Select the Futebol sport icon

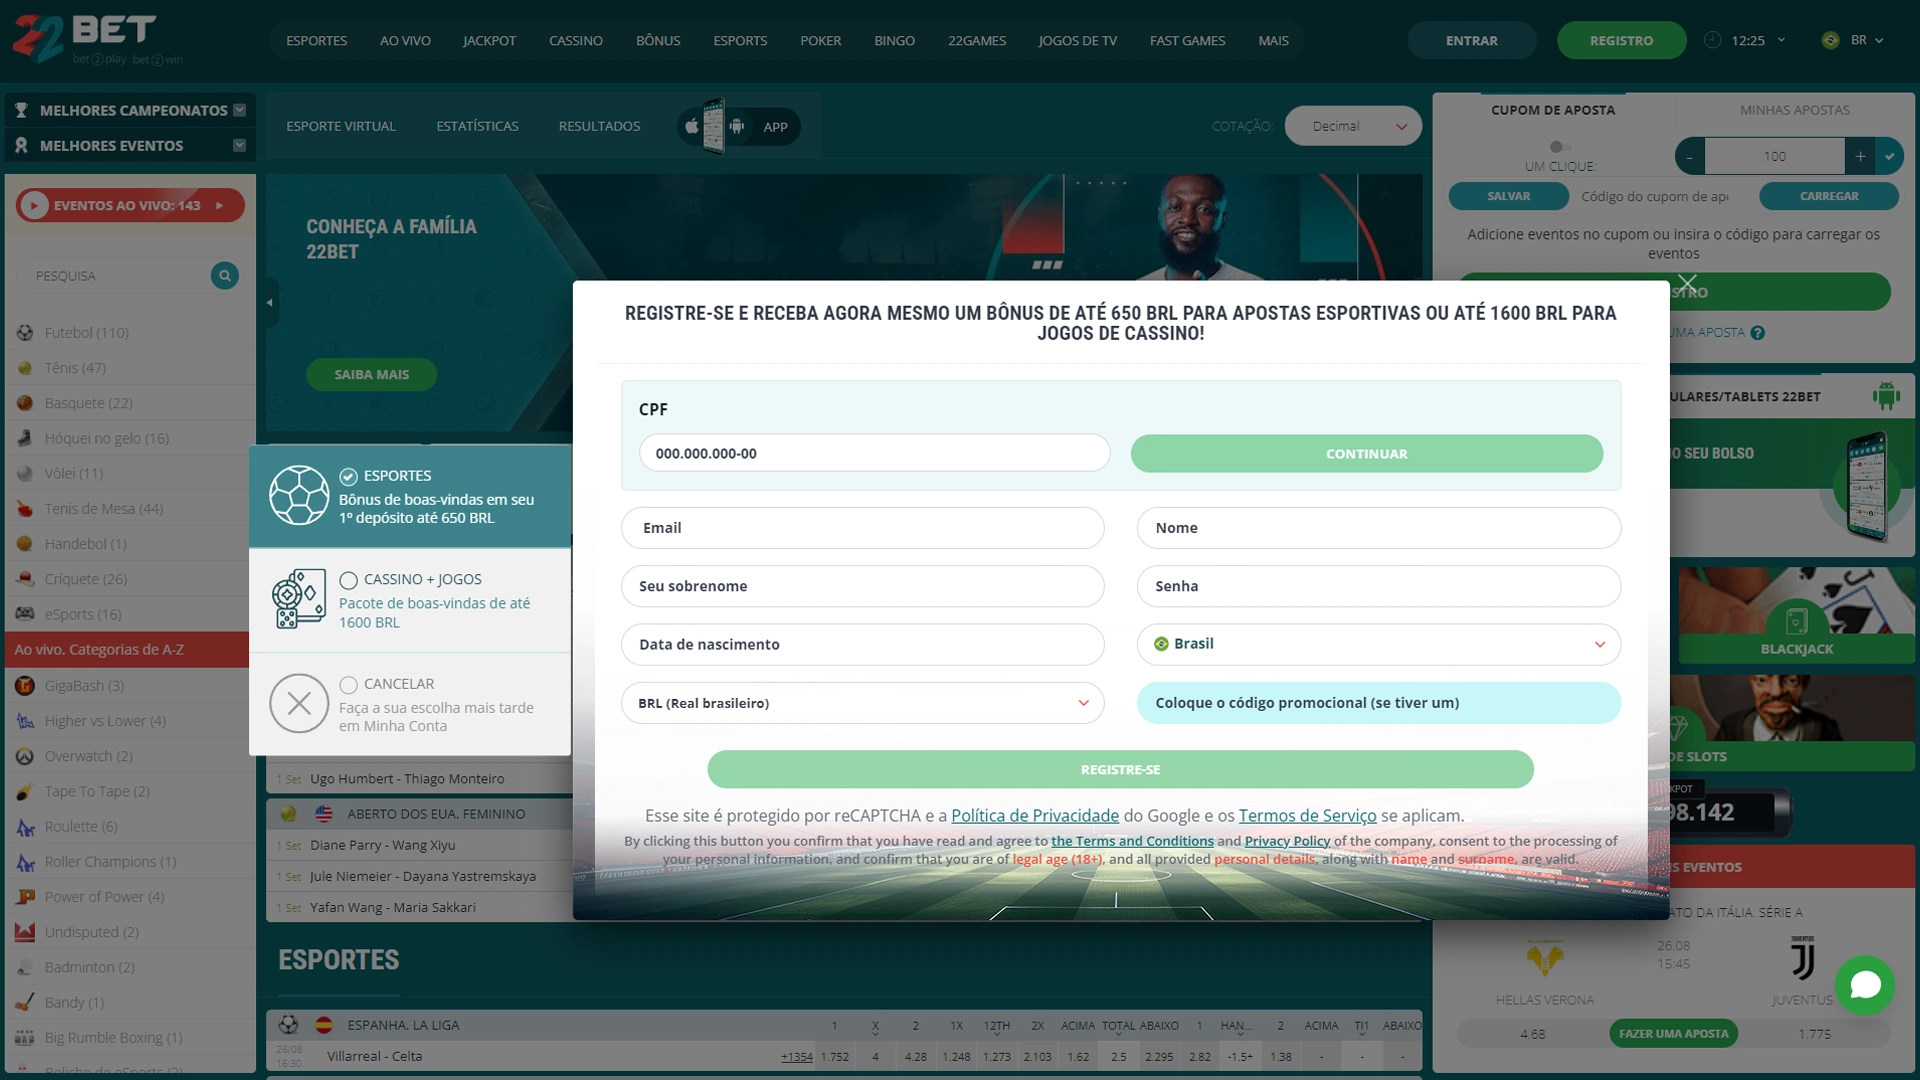pyautogui.click(x=25, y=333)
